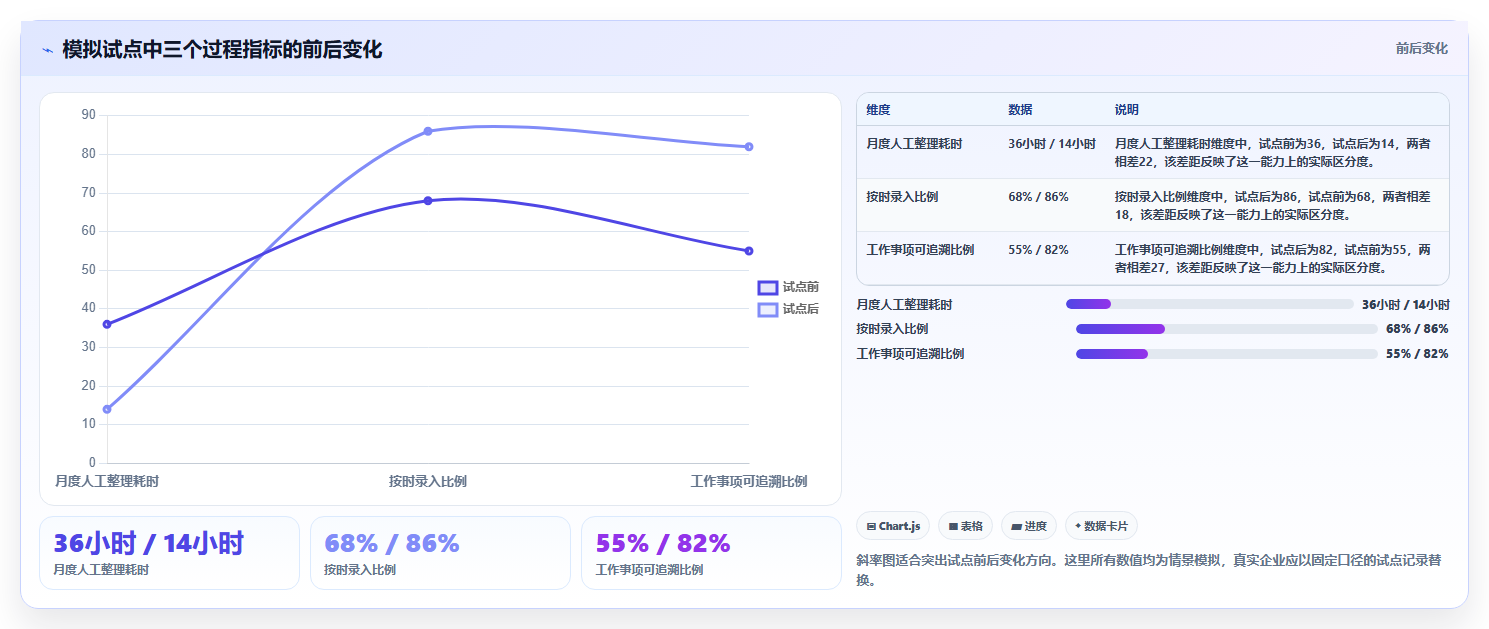Click the 试点后 point at 工作事项可追溯比例 (82)
This screenshot has width=1489, height=629.
pos(749,147)
